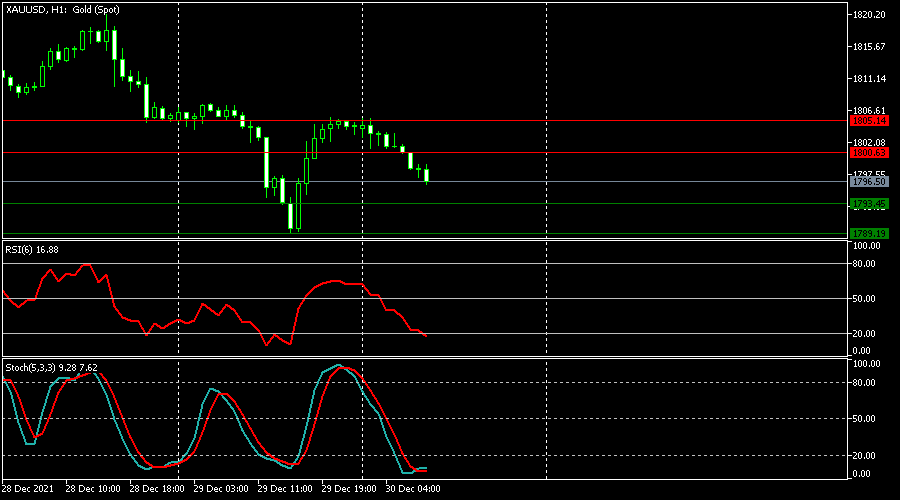
Task: Click the 0.00 value on RSI scale
Action: tap(862, 351)
